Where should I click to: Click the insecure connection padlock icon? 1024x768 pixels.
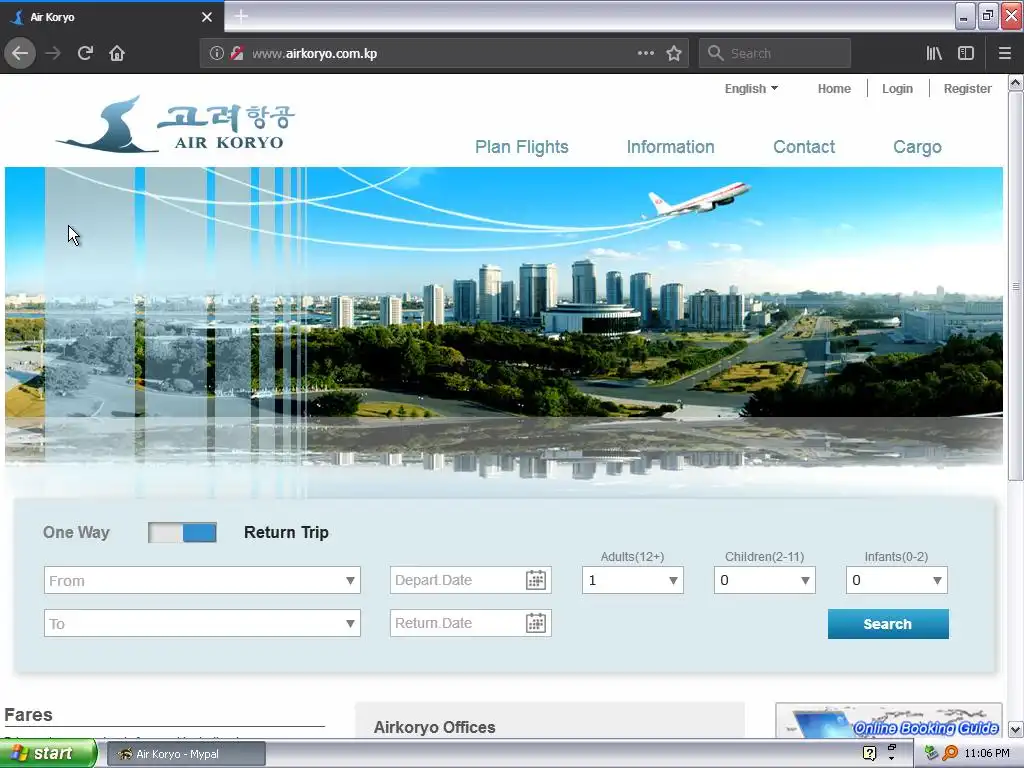click(236, 53)
